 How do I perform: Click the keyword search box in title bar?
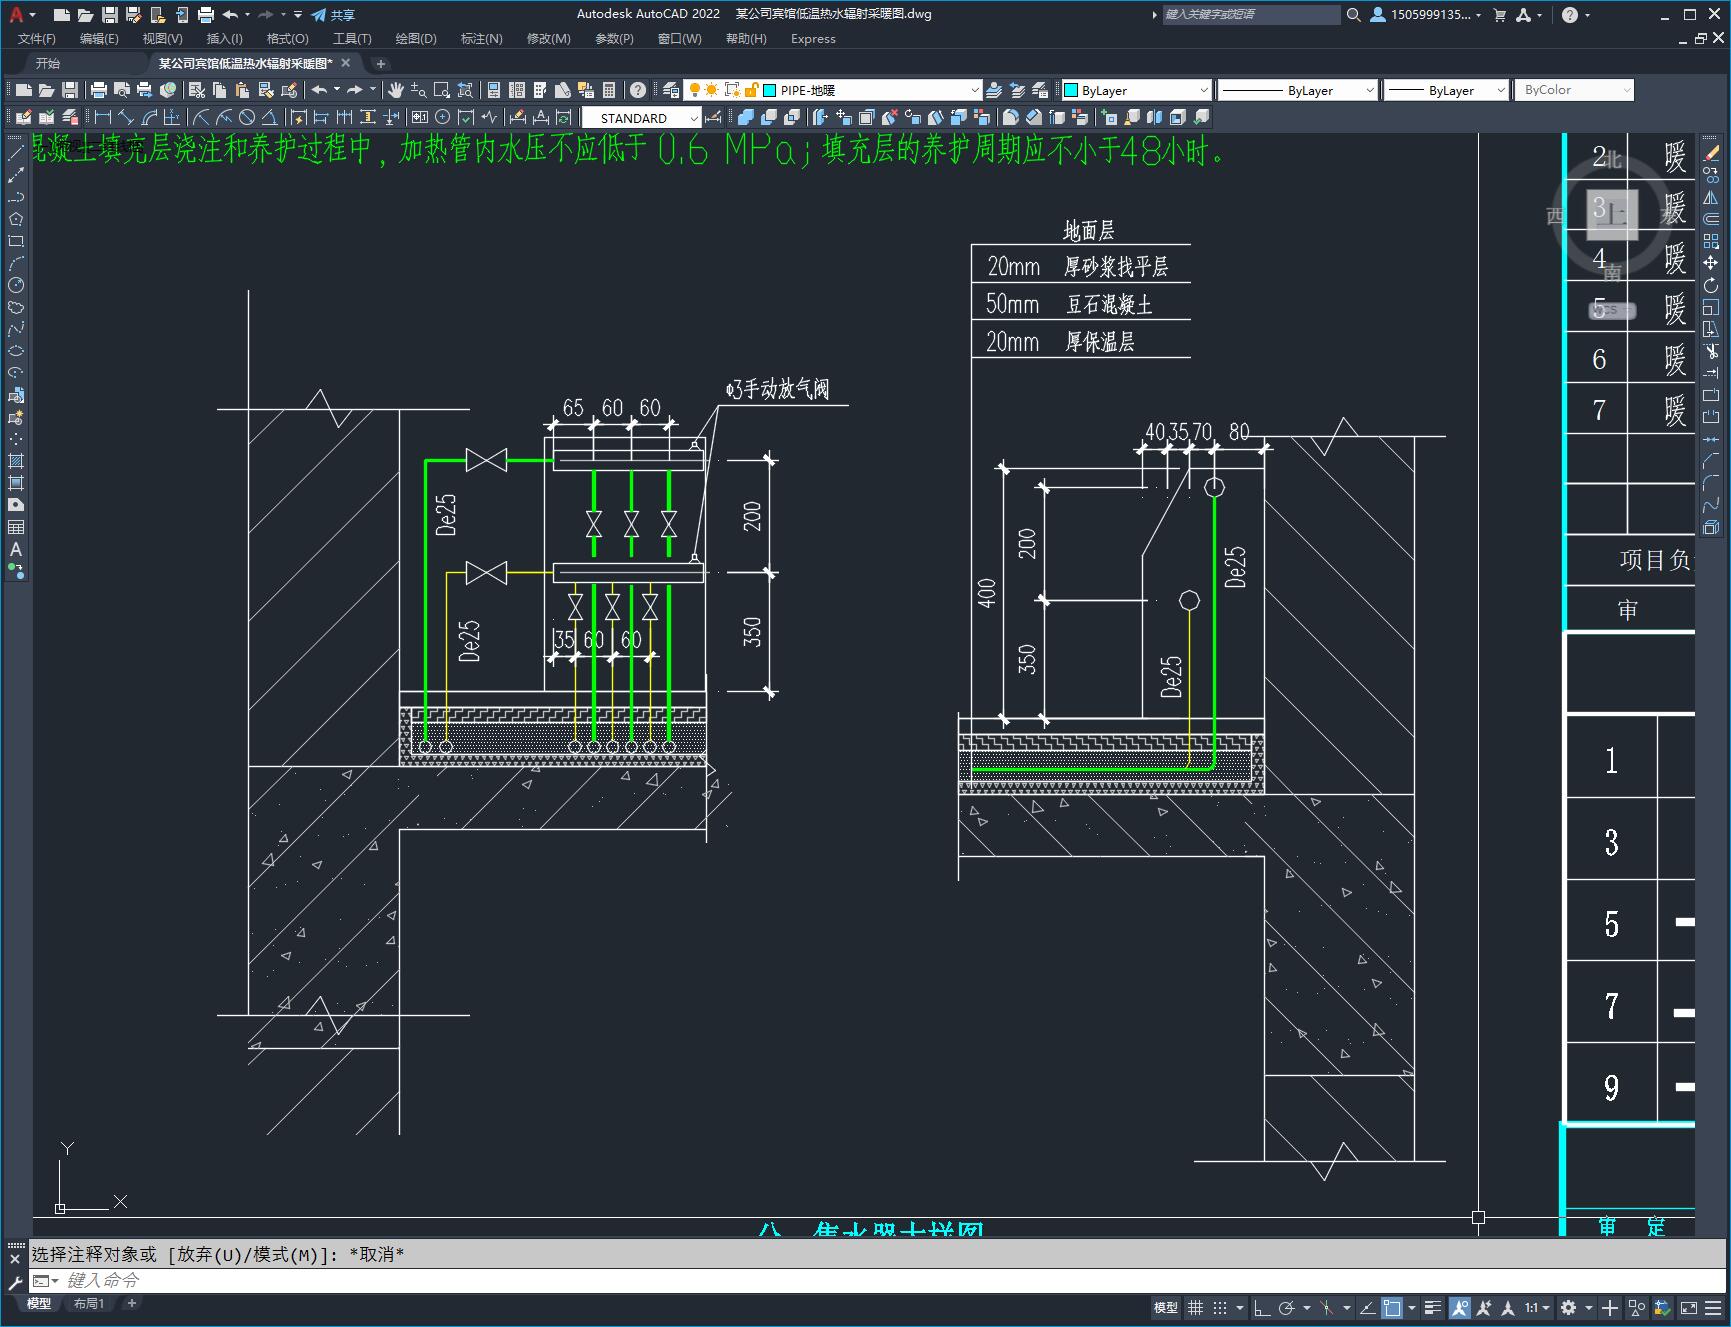pos(1250,15)
